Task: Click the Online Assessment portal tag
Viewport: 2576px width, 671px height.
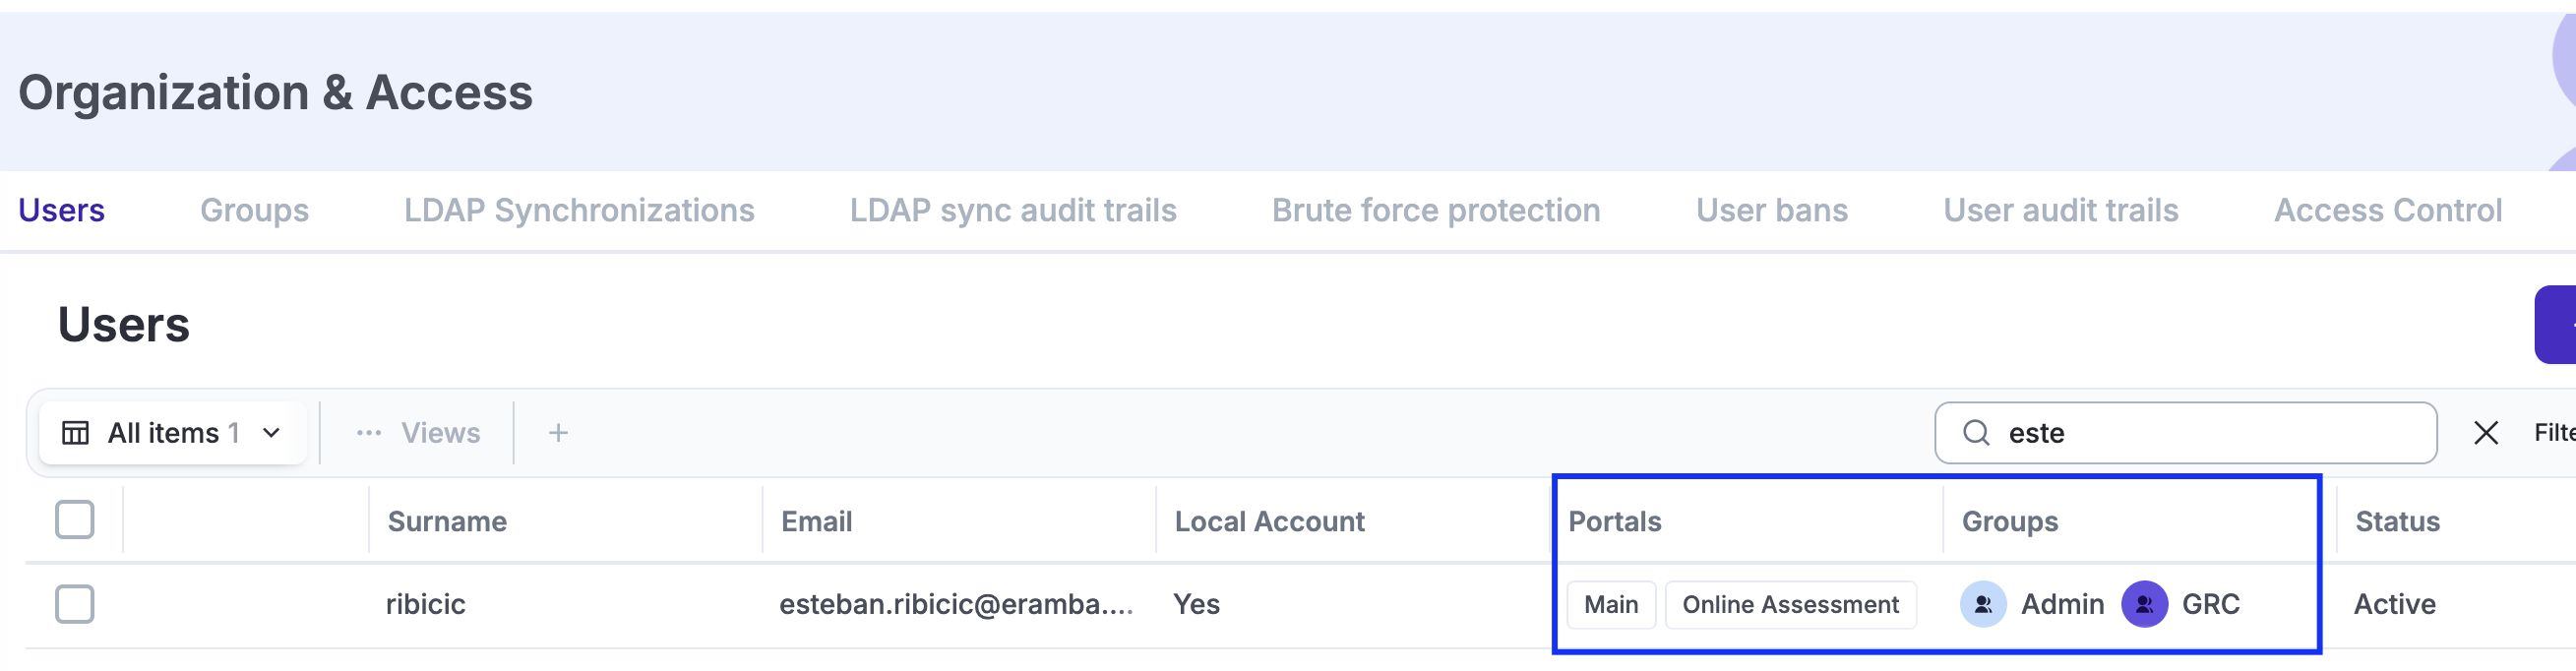Action: coord(1790,605)
